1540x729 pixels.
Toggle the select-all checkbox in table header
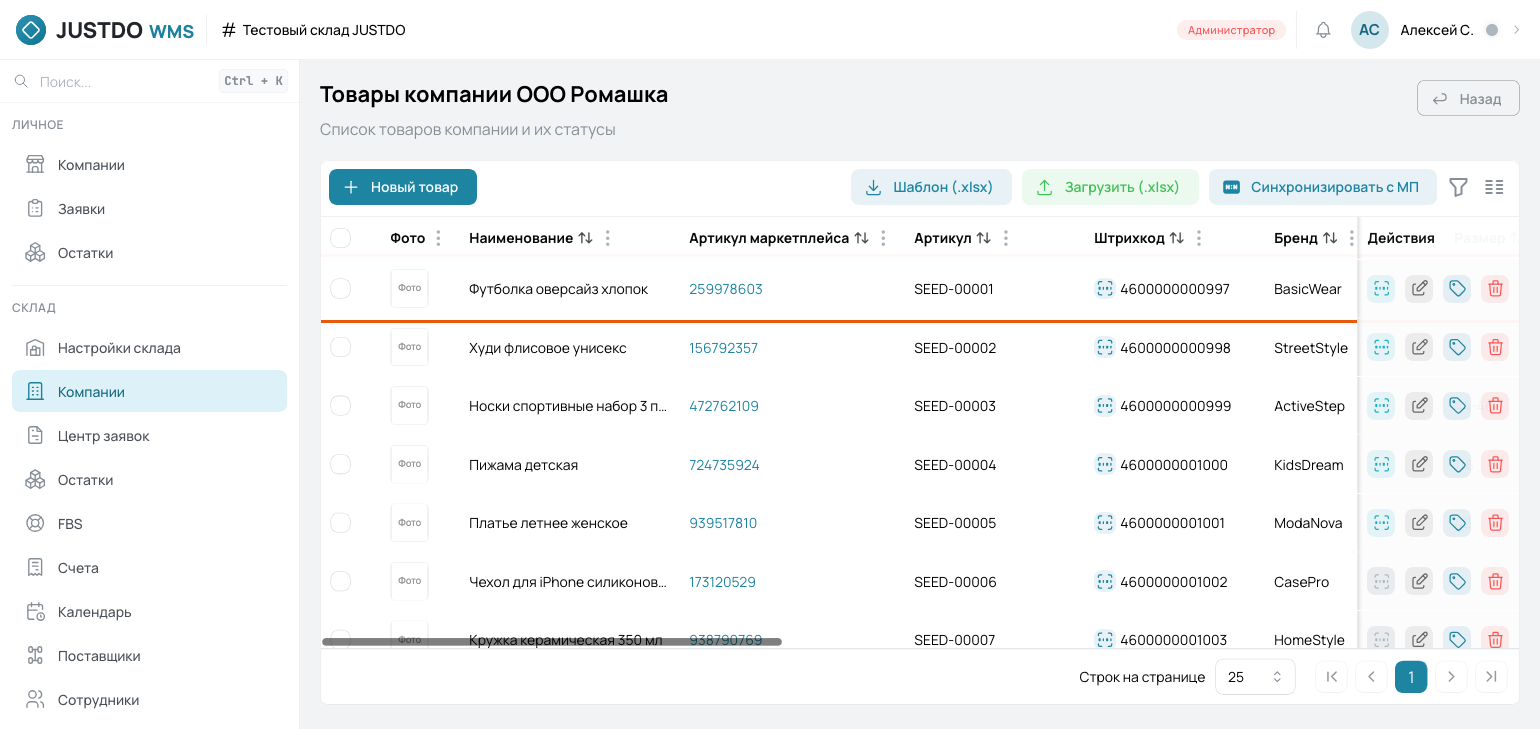(341, 238)
